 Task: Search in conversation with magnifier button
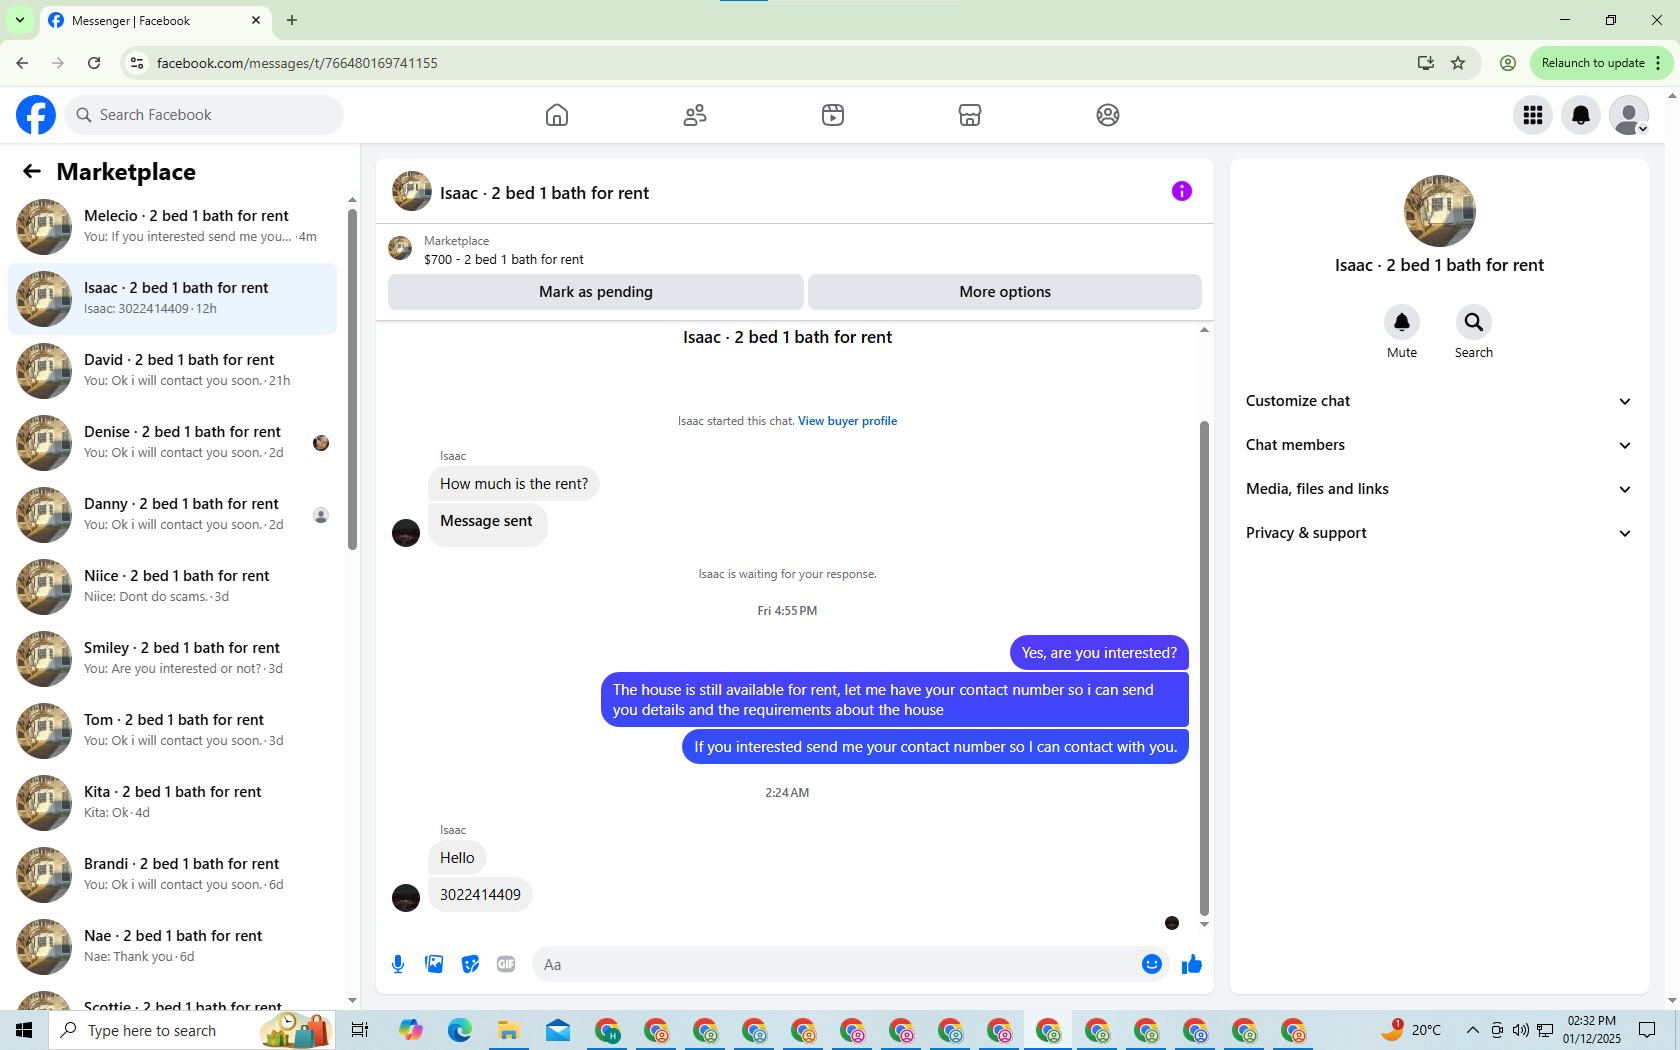(1474, 322)
